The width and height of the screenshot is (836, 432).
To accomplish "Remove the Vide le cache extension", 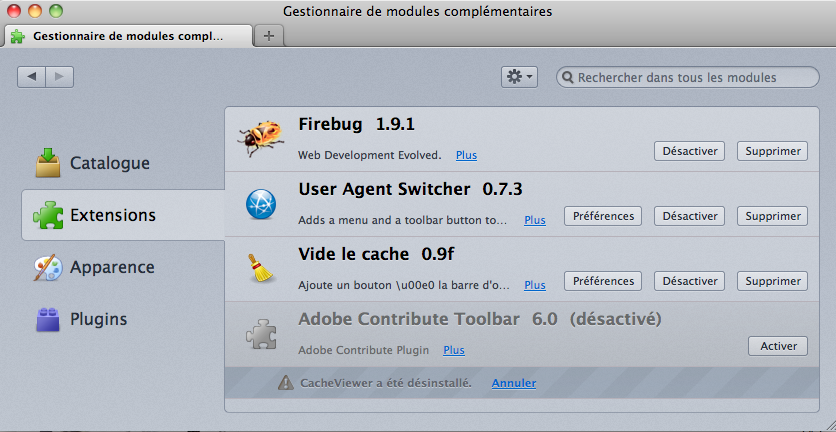I will pos(773,281).
